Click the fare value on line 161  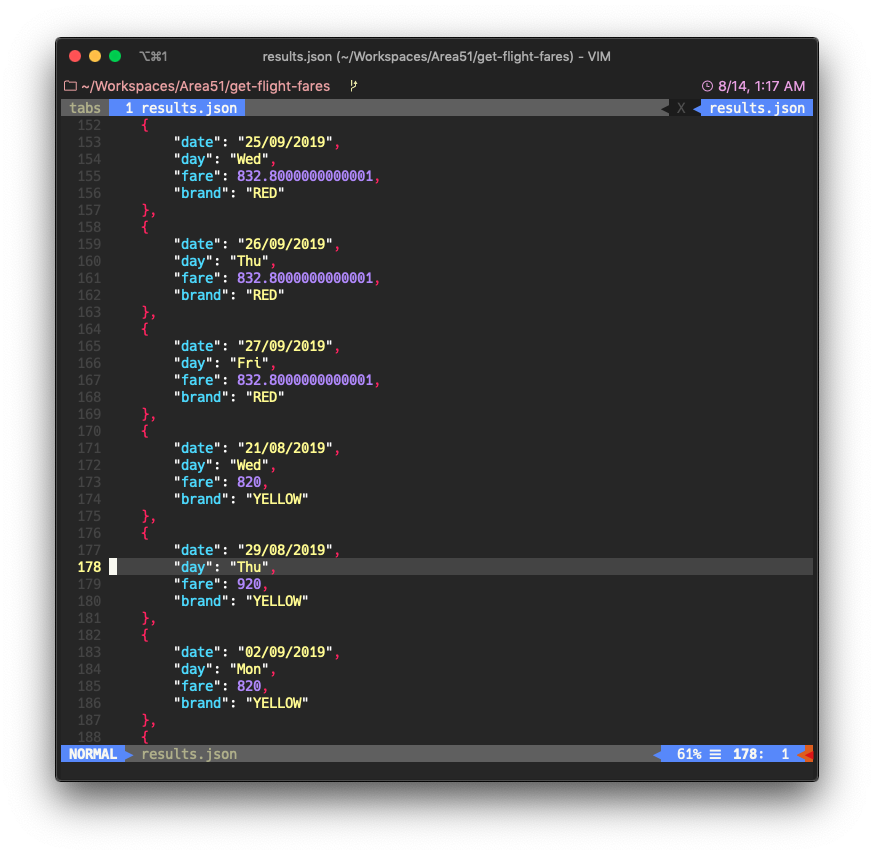[x=305, y=278]
